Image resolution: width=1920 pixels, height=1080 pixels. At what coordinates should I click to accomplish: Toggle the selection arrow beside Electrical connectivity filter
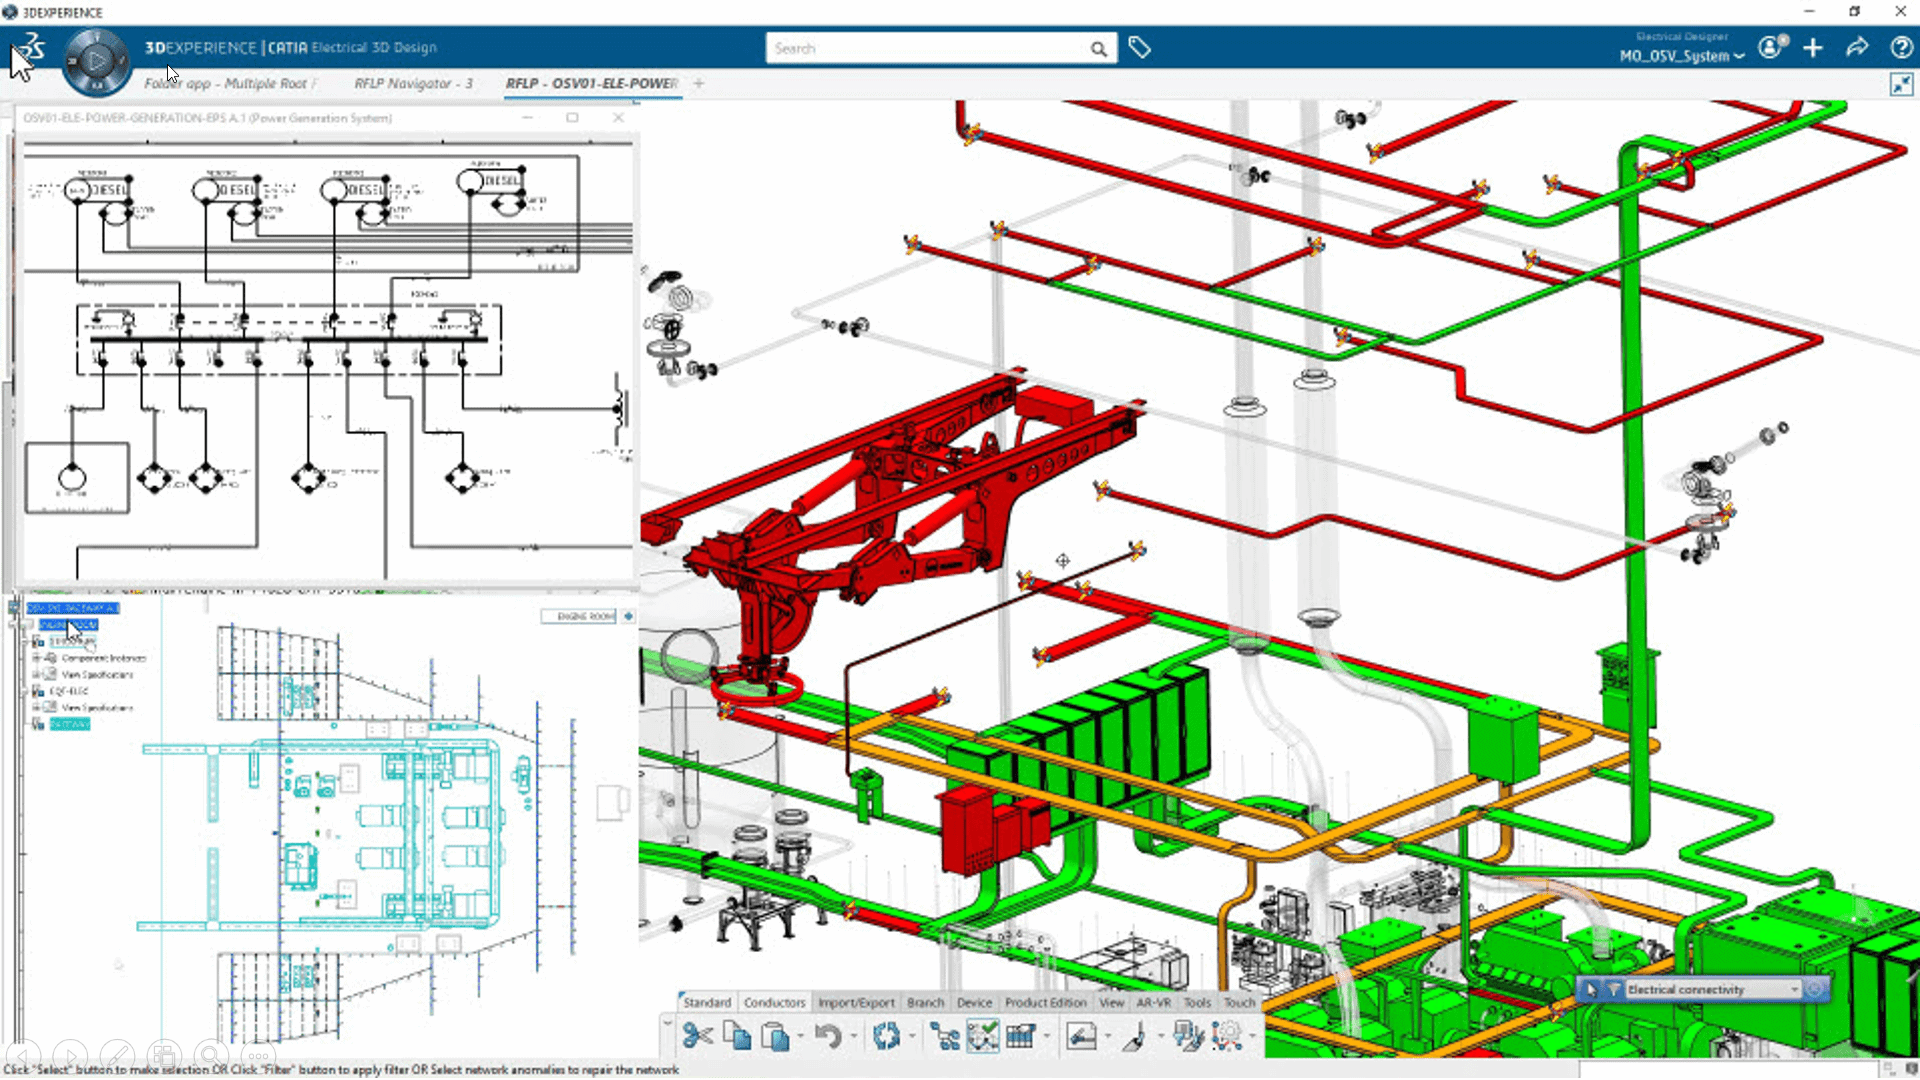[1592, 989]
